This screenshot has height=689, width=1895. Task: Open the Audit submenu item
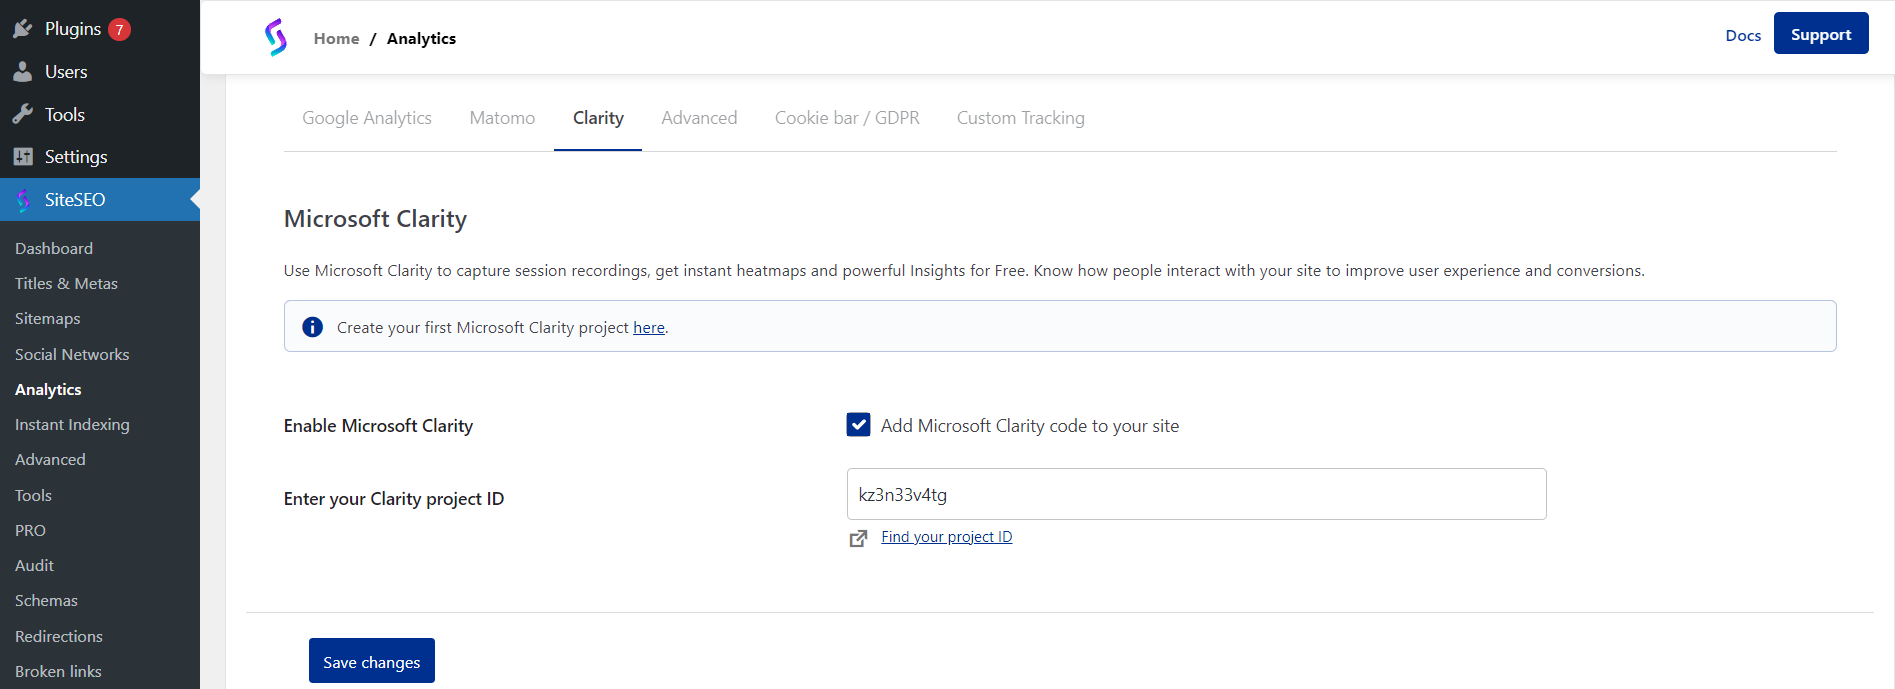tap(34, 565)
